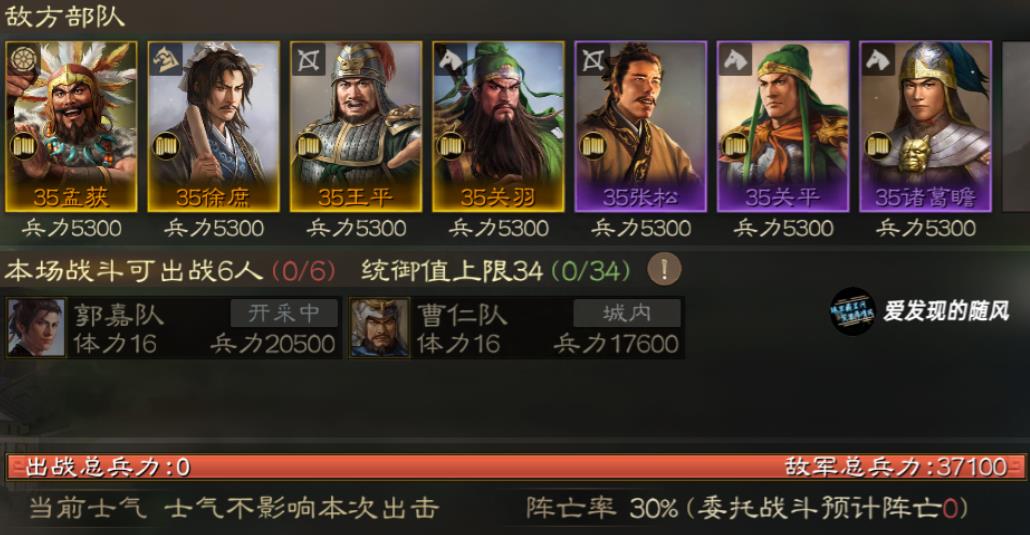Click the shield troop-type icon on 孟获's card
Viewport: 1030px width, 535px height.
click(24, 60)
